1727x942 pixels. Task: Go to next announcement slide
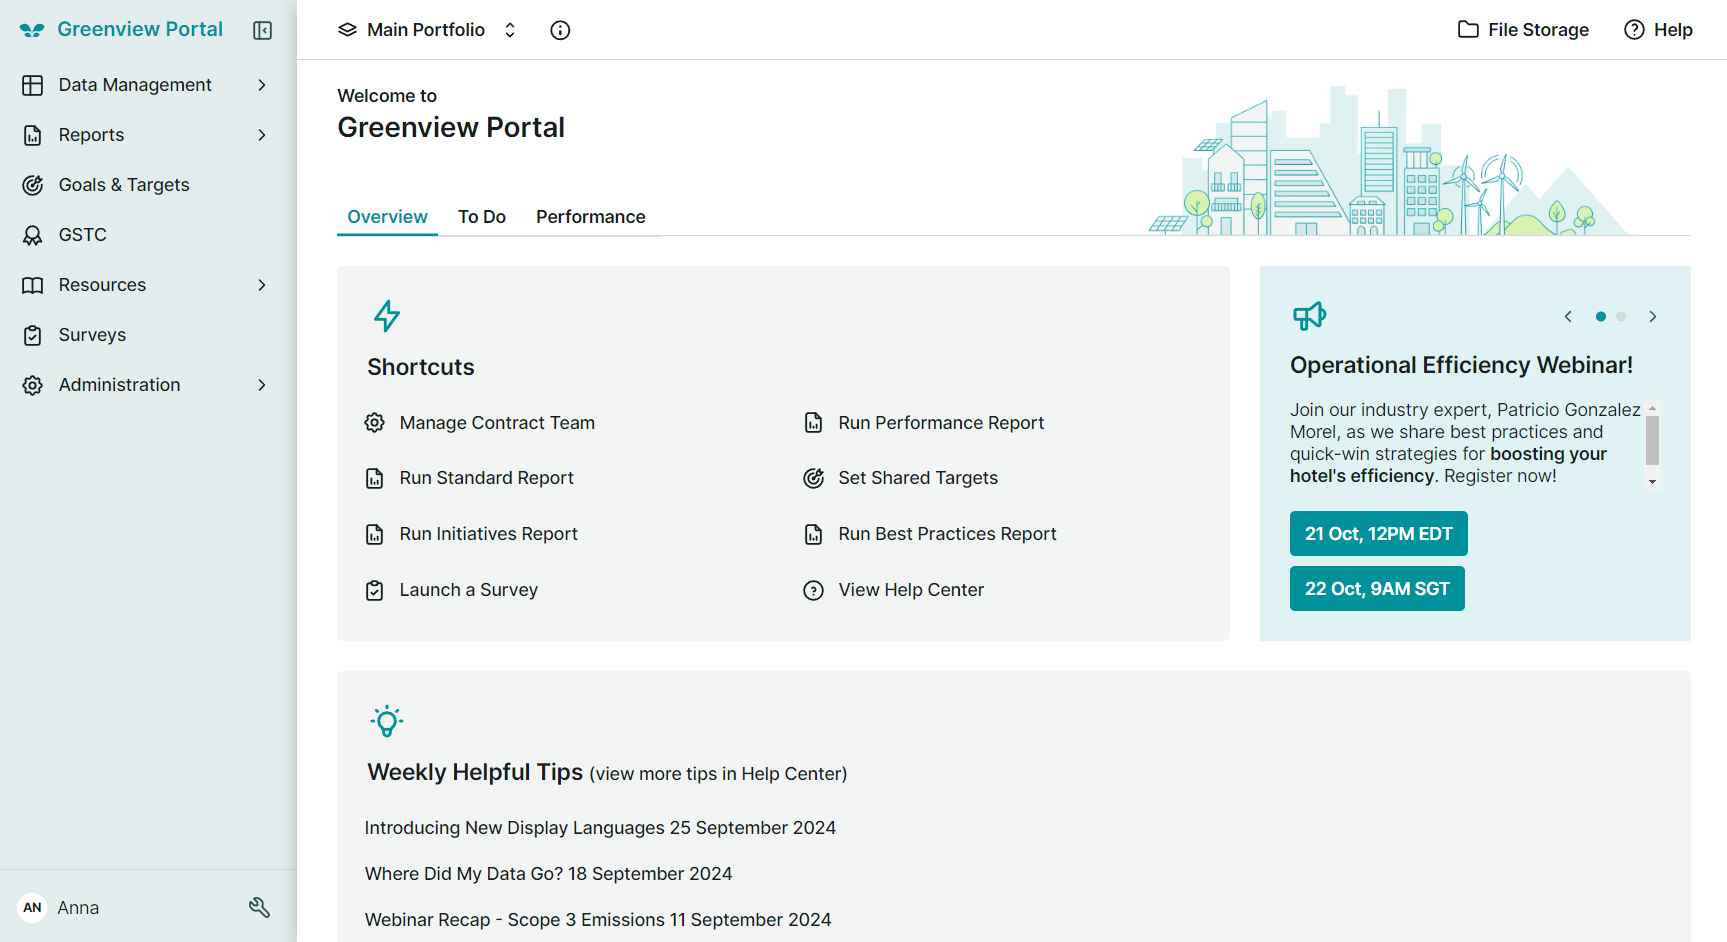click(x=1653, y=316)
